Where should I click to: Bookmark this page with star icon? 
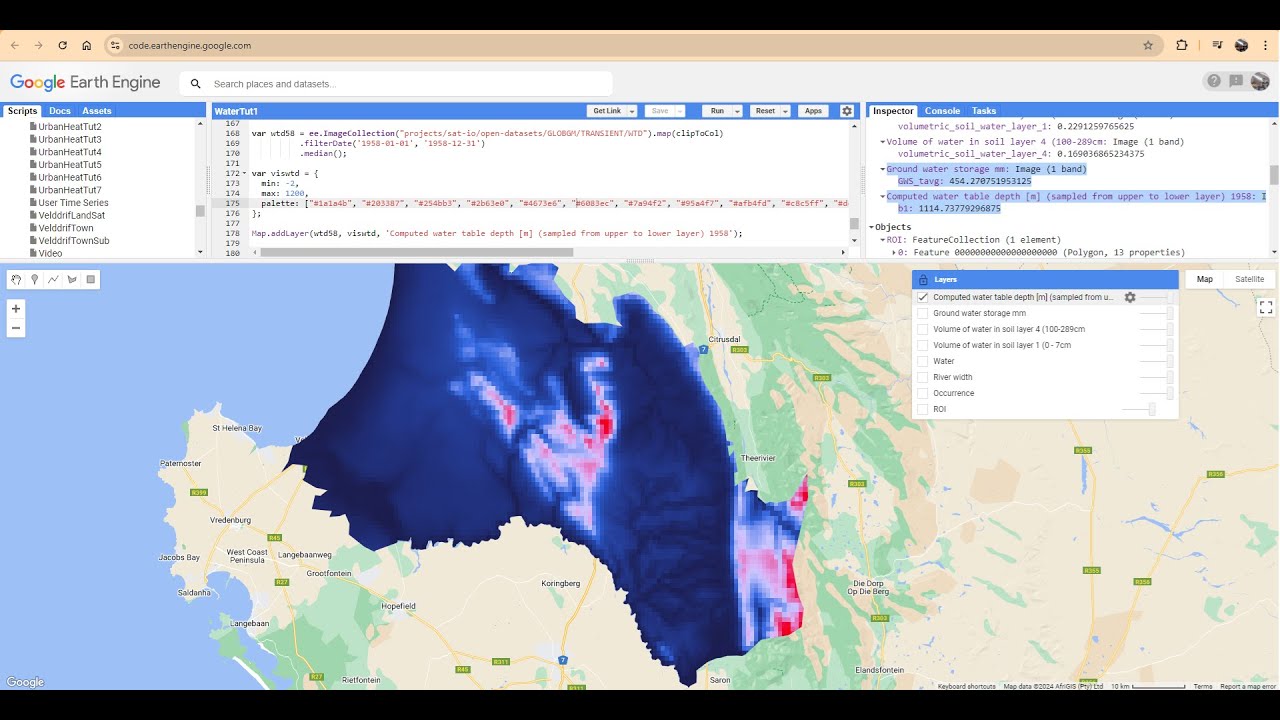pyautogui.click(x=1148, y=45)
